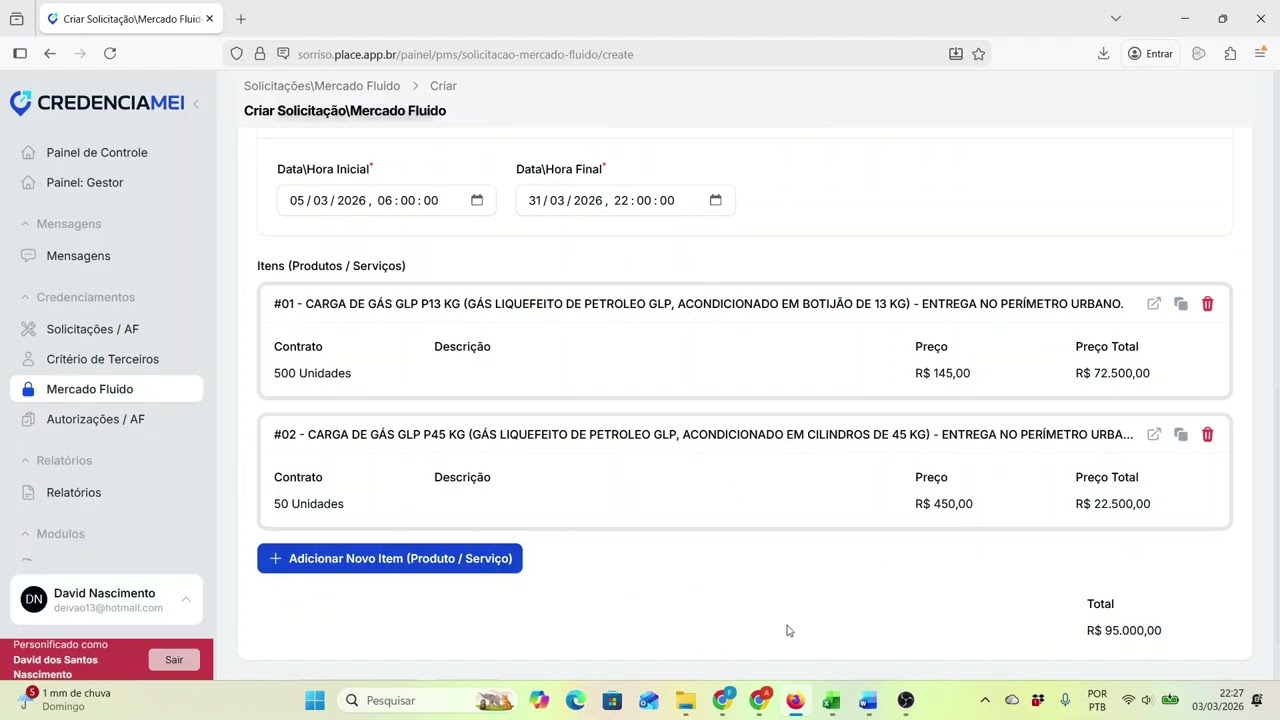Open Firefox downloads panel

pos(1104,54)
